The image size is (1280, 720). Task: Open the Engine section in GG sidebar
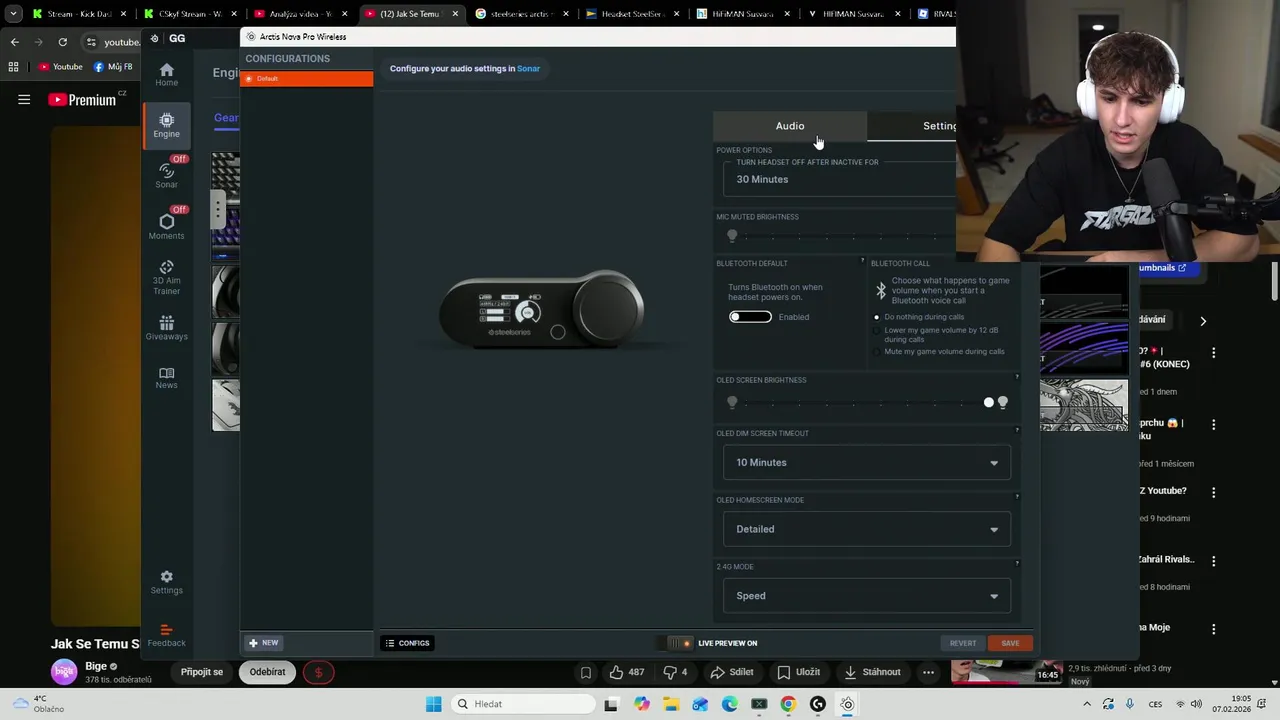click(166, 125)
